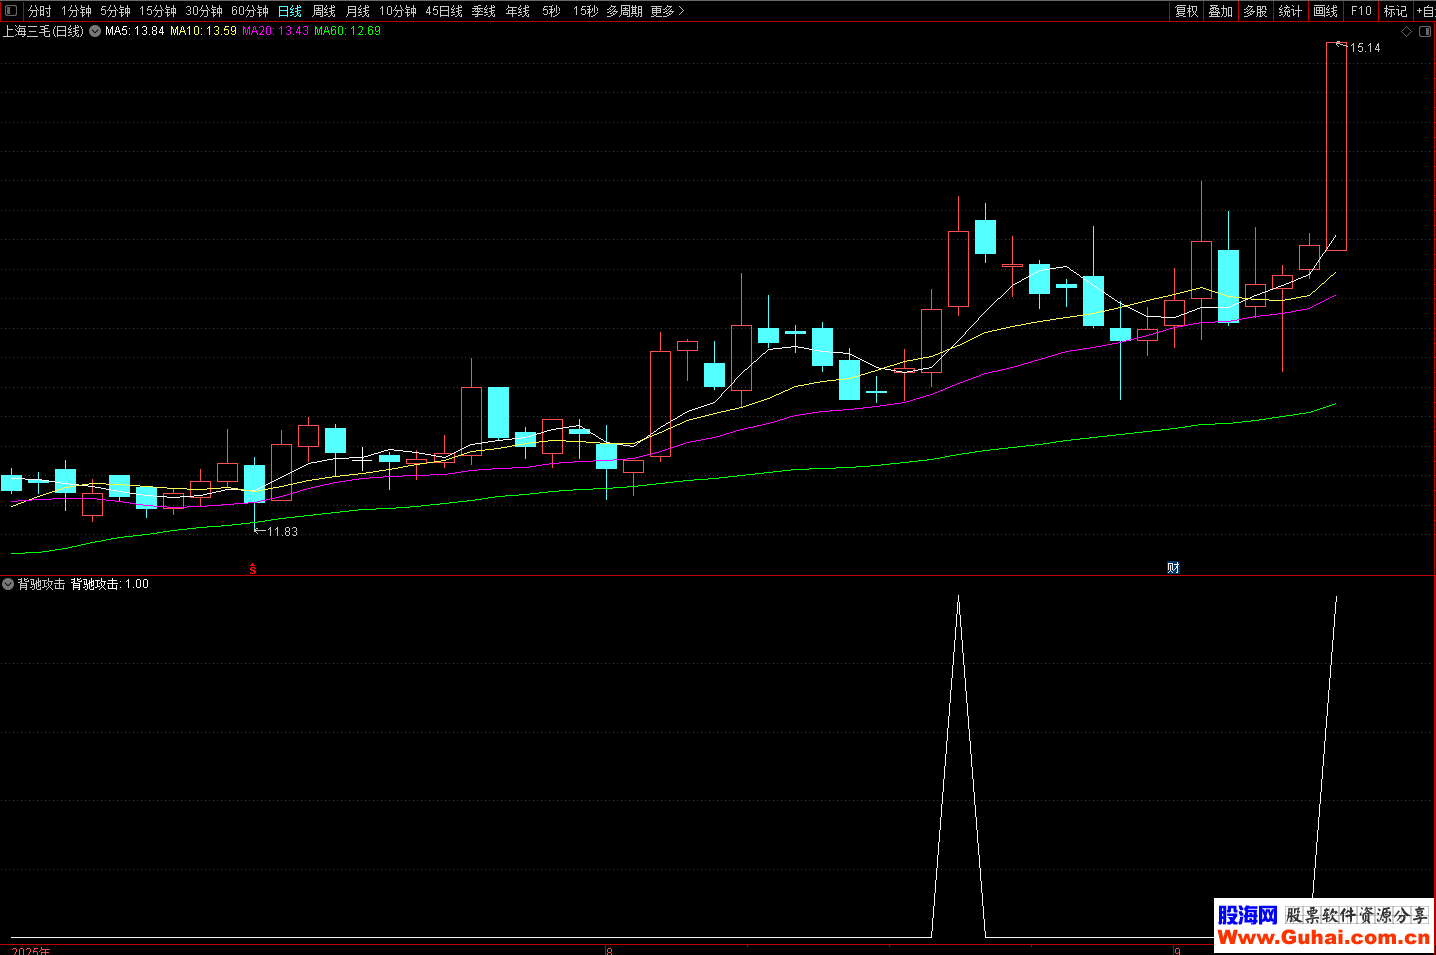Select the 60分钟 period tab

point(250,11)
